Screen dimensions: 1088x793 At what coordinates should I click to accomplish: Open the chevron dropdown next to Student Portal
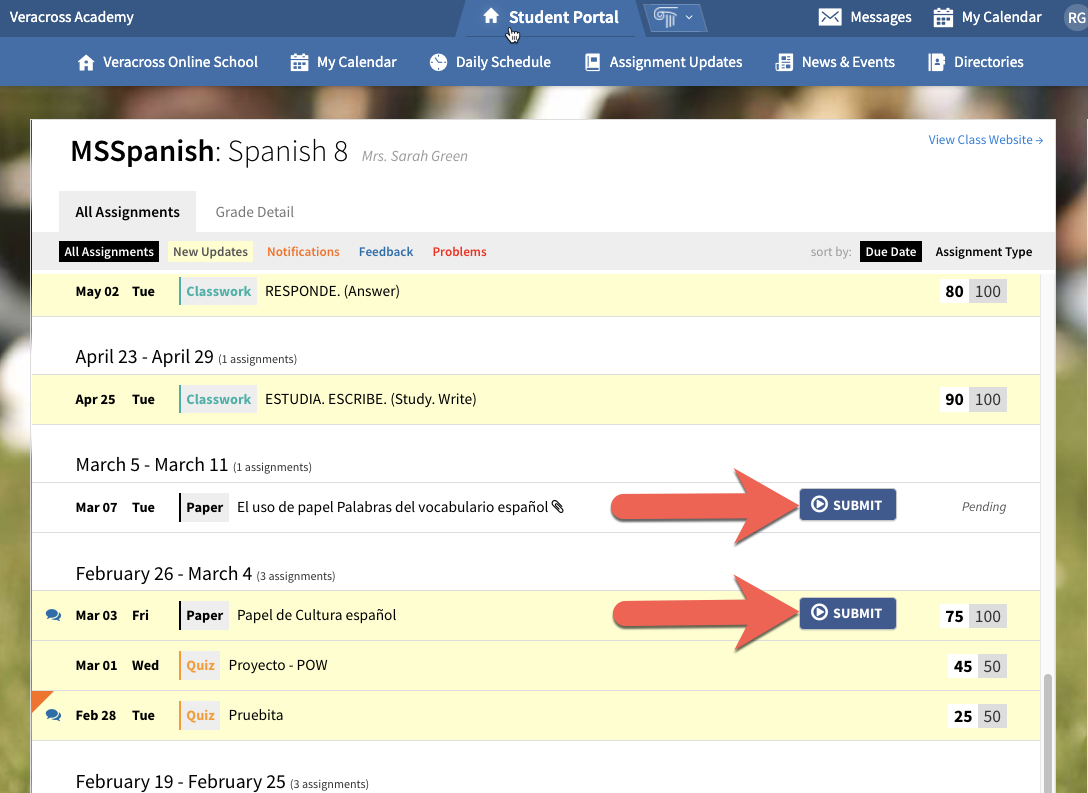(688, 16)
